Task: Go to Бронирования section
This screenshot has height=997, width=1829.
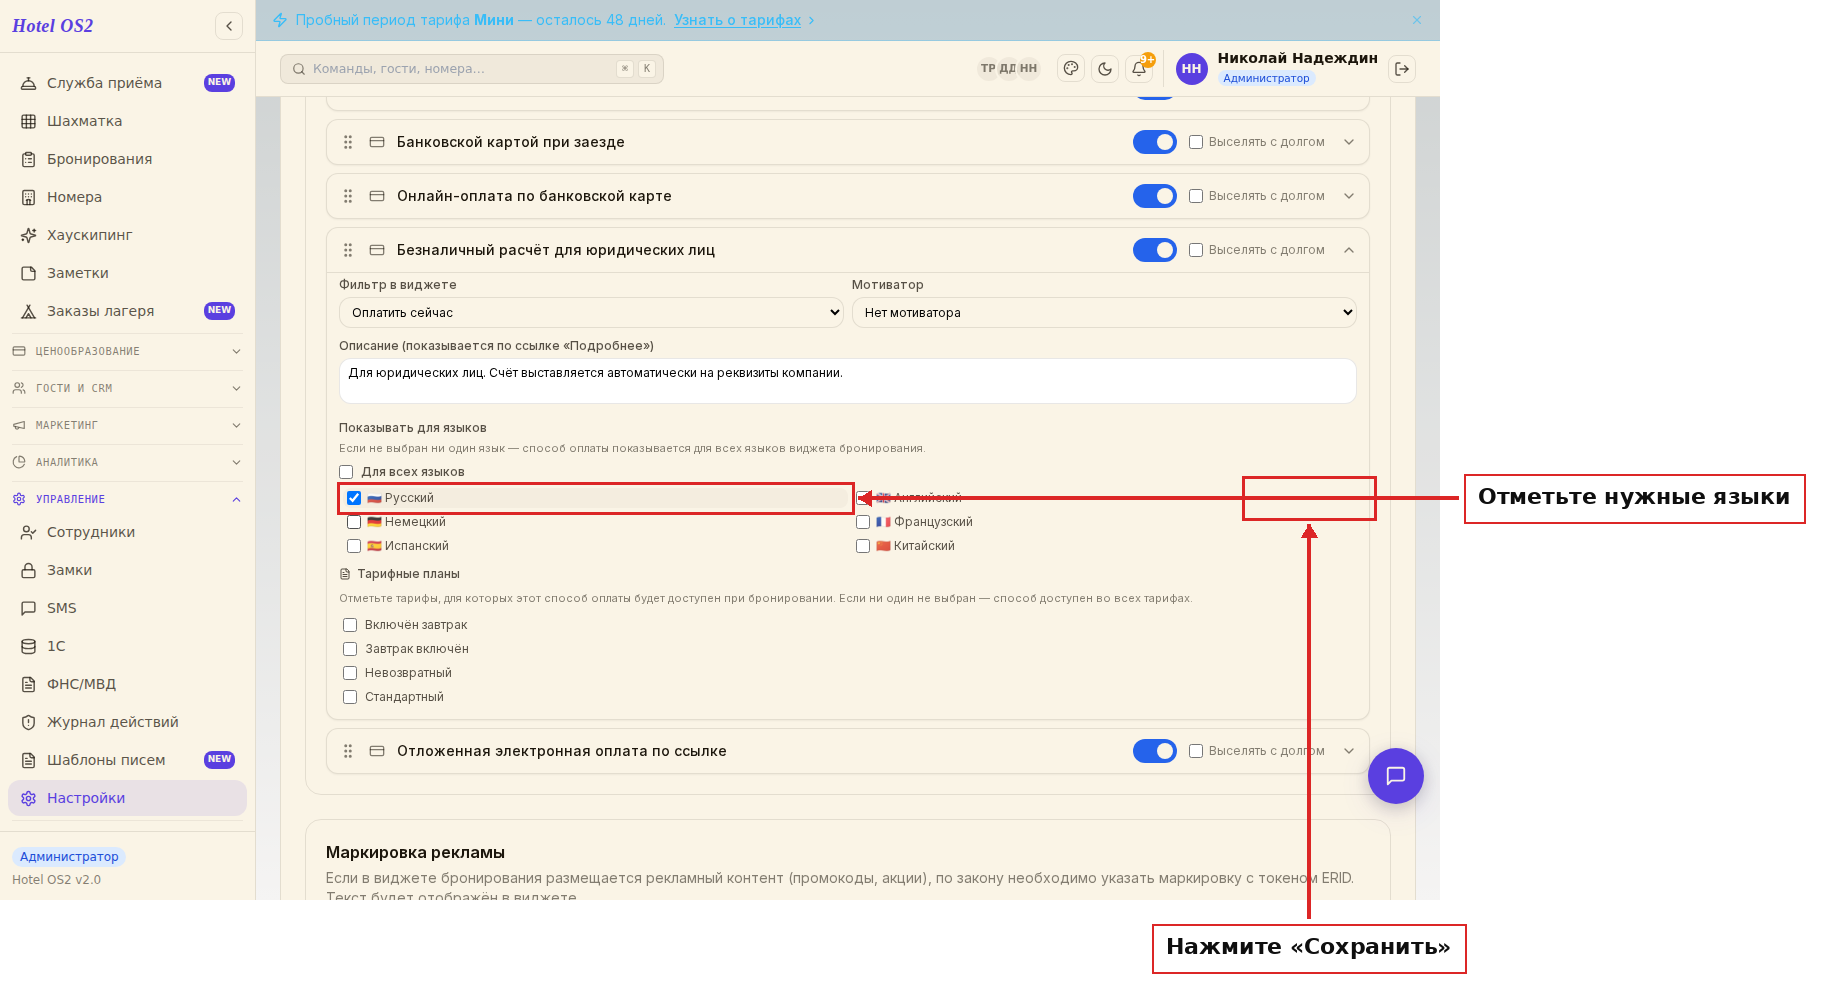Action: (127, 159)
